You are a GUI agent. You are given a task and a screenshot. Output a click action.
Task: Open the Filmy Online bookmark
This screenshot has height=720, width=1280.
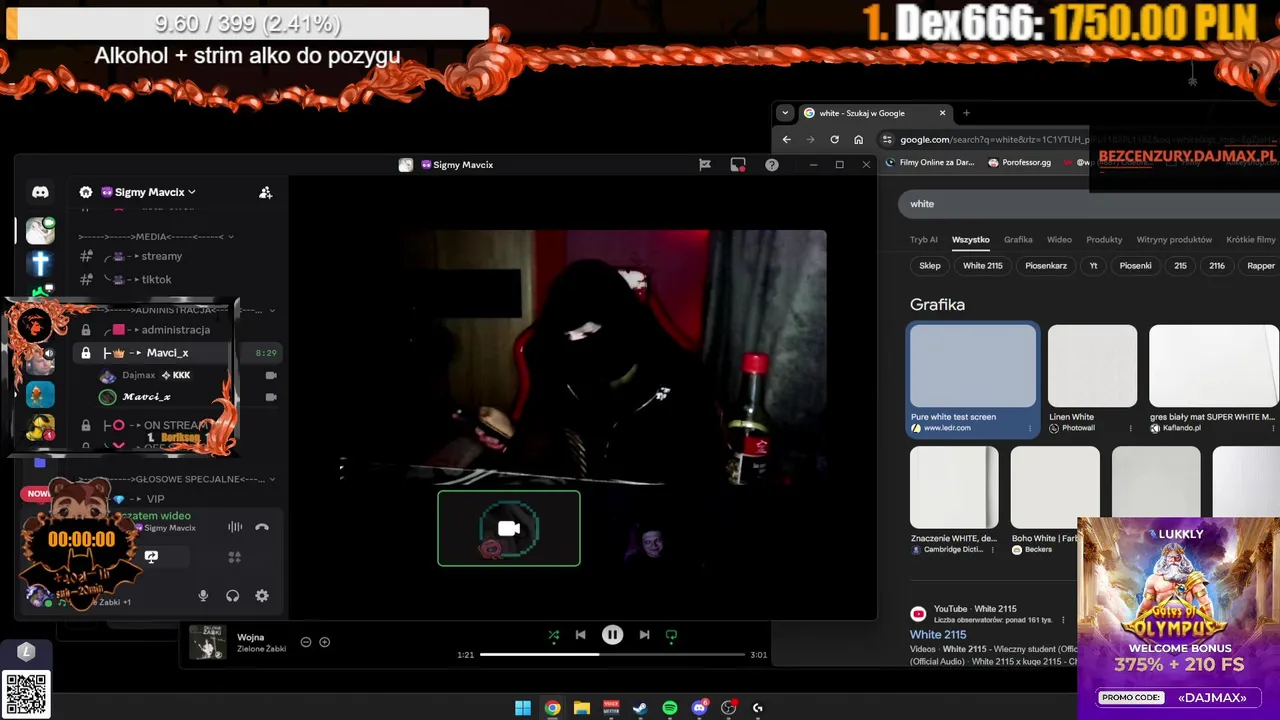click(930, 163)
